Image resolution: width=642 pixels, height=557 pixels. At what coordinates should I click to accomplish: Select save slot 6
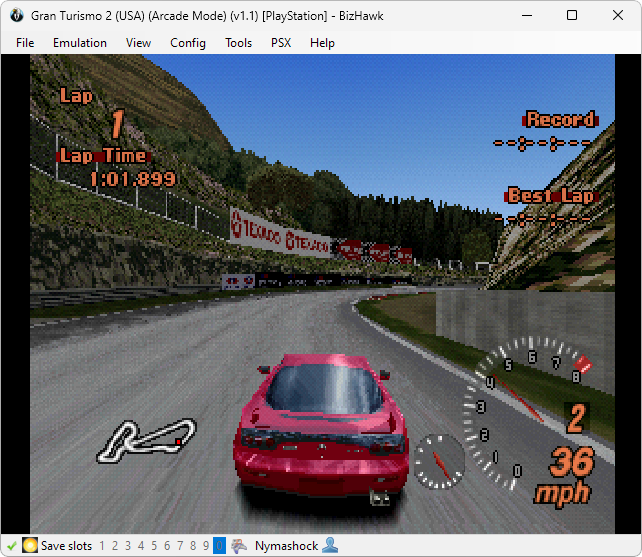click(x=167, y=546)
